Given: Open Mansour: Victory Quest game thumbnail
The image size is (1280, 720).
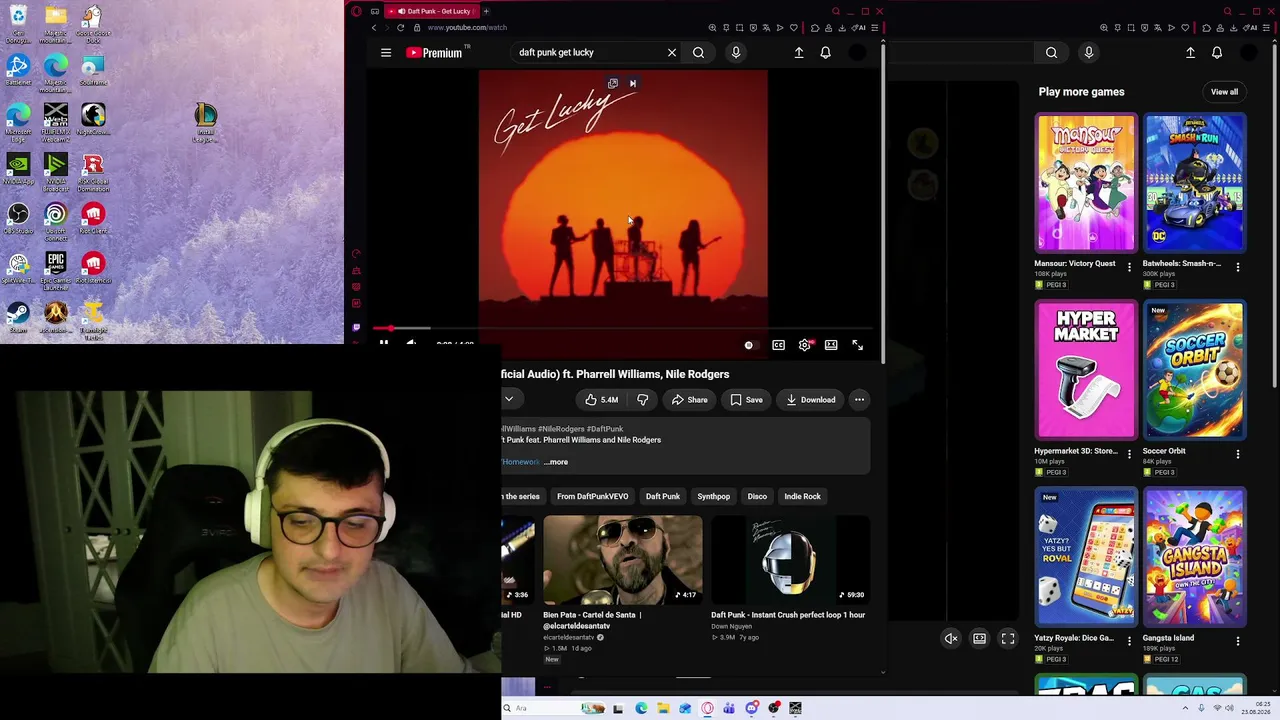Looking at the screenshot, I should [x=1086, y=183].
